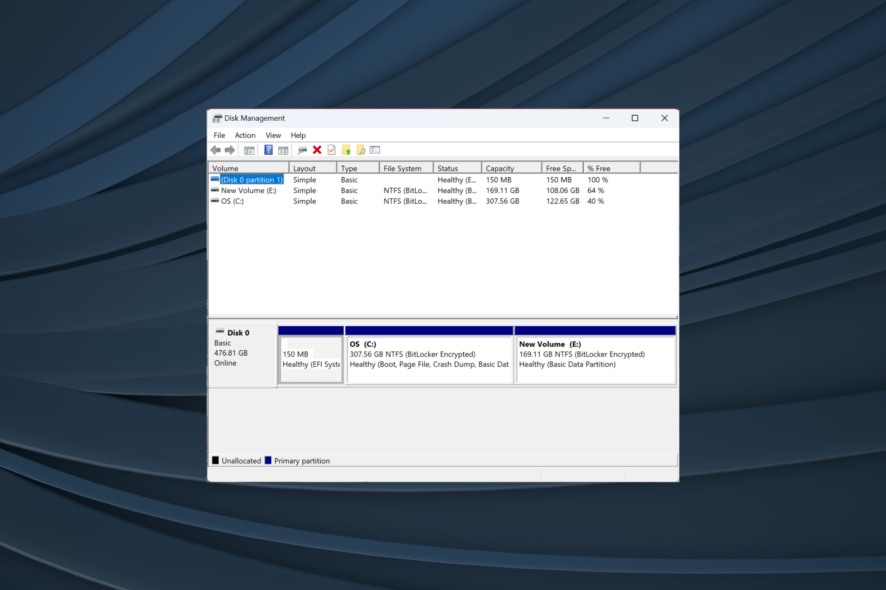Click the Back arrow toolbar icon
This screenshot has height=590, width=886.
click(x=215, y=150)
